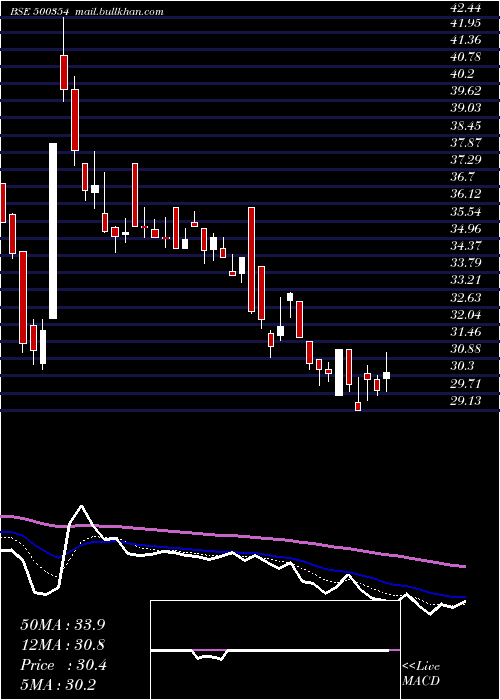The height and width of the screenshot is (700, 500).
Task: Click the Price : 30.4 readout
Action: tap(64, 666)
